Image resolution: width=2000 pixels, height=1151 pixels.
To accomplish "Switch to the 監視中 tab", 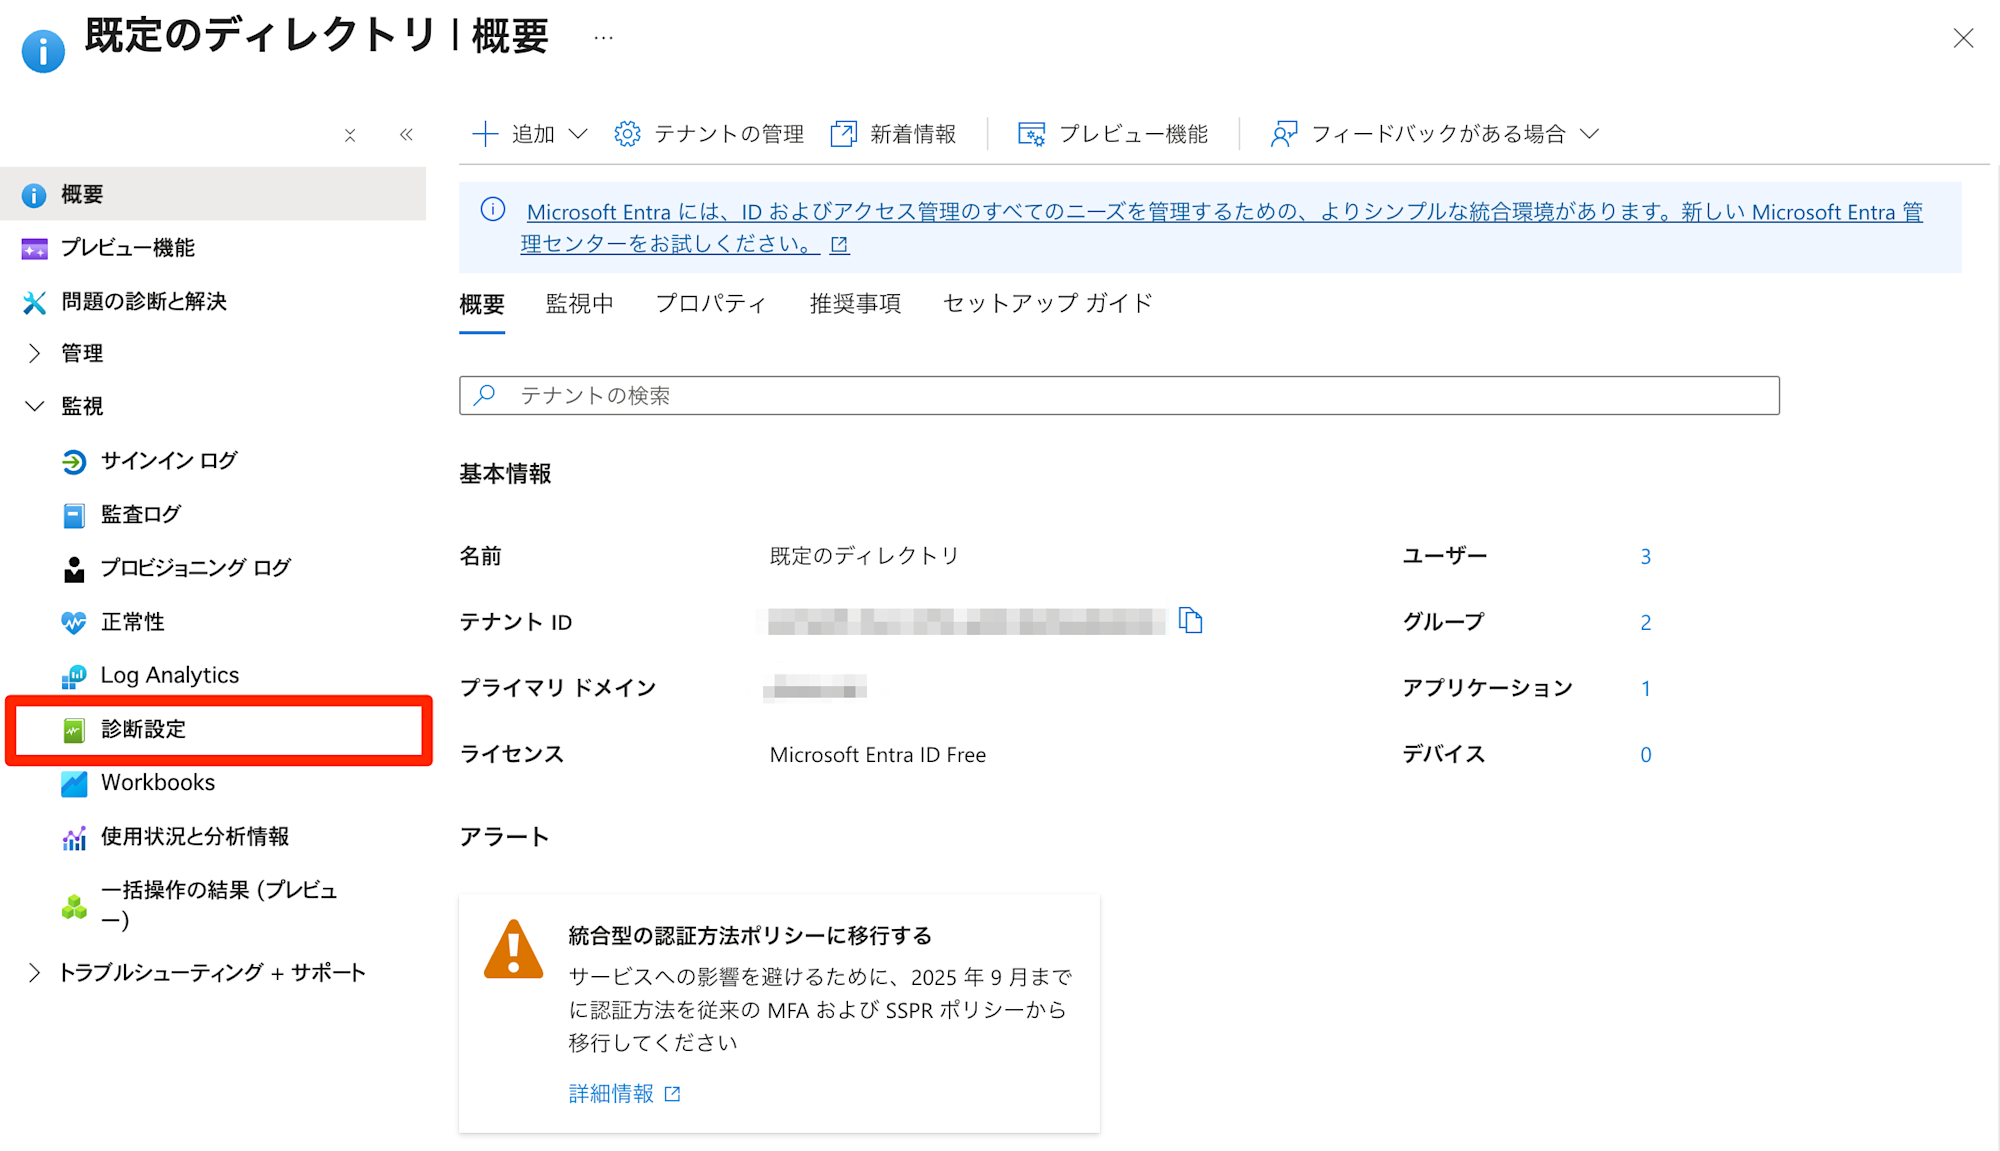I will [x=580, y=304].
